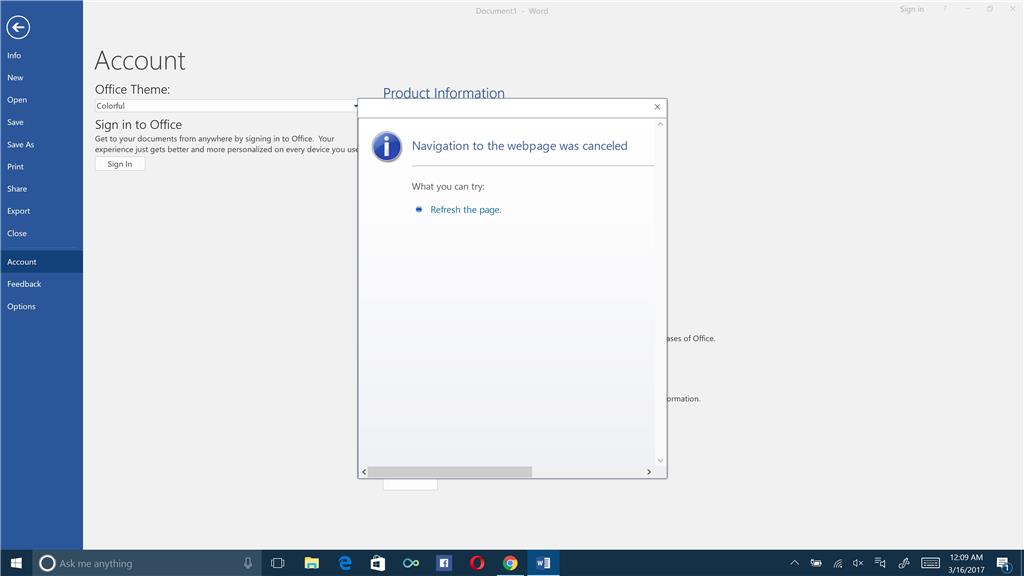Open the Export section
Screen dimensions: 1024x576
[x=17, y=211]
